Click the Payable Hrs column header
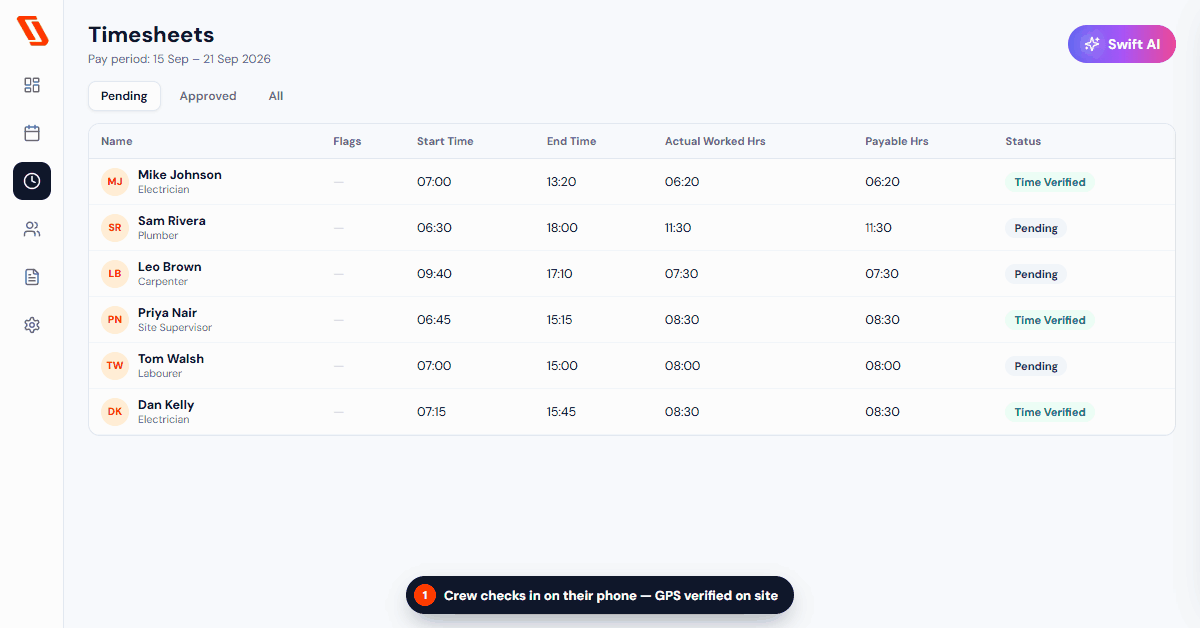The image size is (1200, 628). click(897, 141)
